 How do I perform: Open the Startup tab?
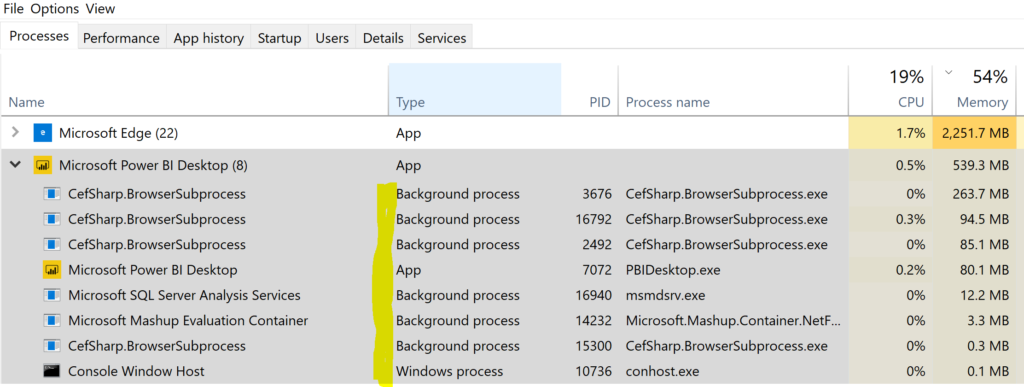(x=280, y=38)
